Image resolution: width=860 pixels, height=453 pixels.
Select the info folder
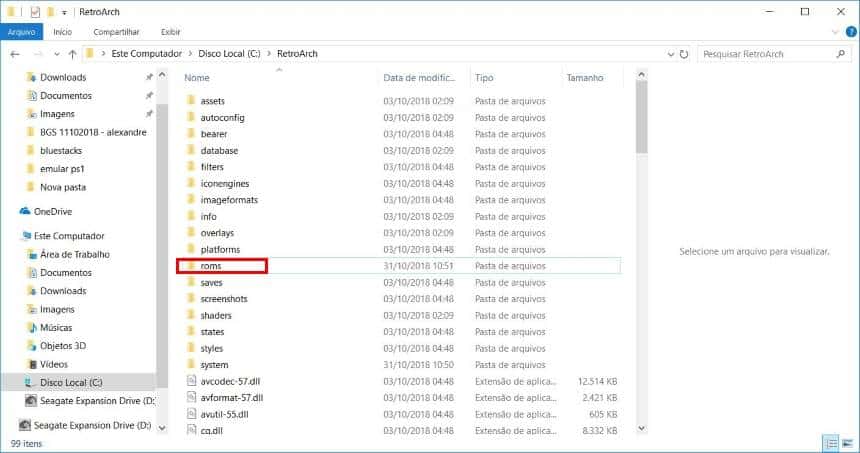click(x=208, y=217)
